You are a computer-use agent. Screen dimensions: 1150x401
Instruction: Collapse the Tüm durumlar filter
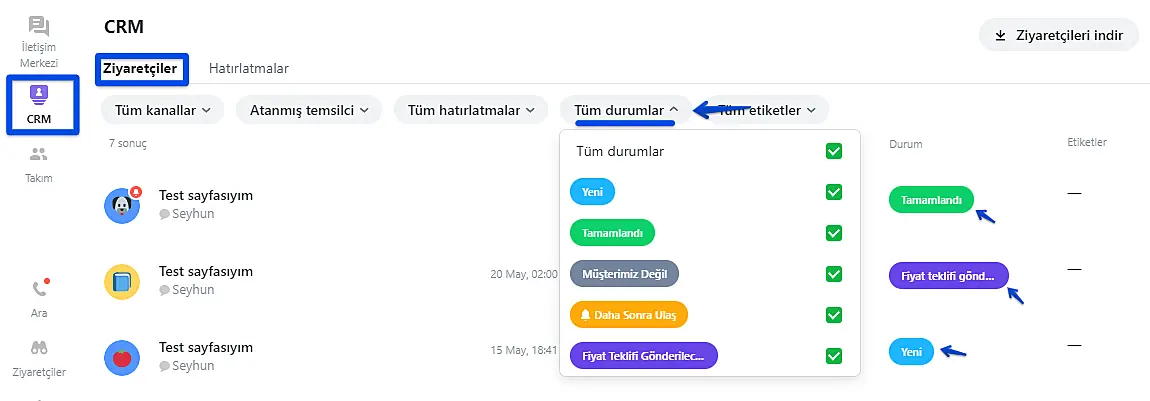tap(627, 110)
